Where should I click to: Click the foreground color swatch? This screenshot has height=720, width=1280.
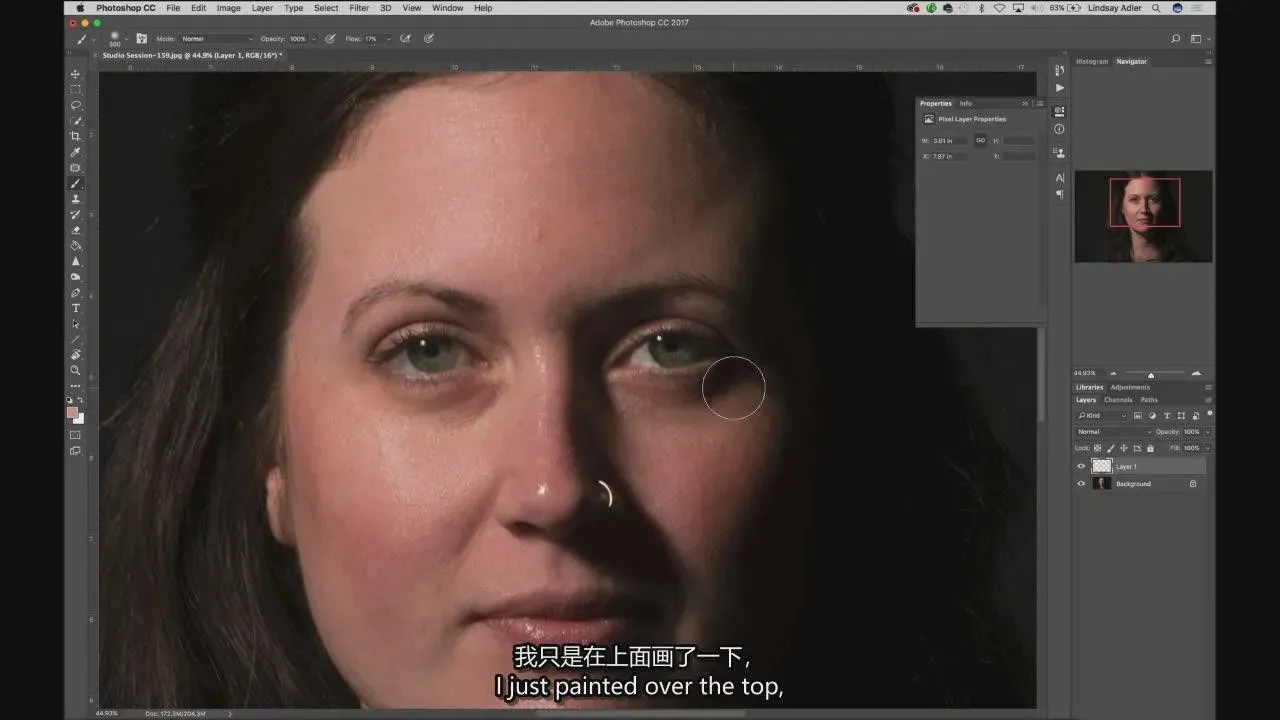click(72, 412)
